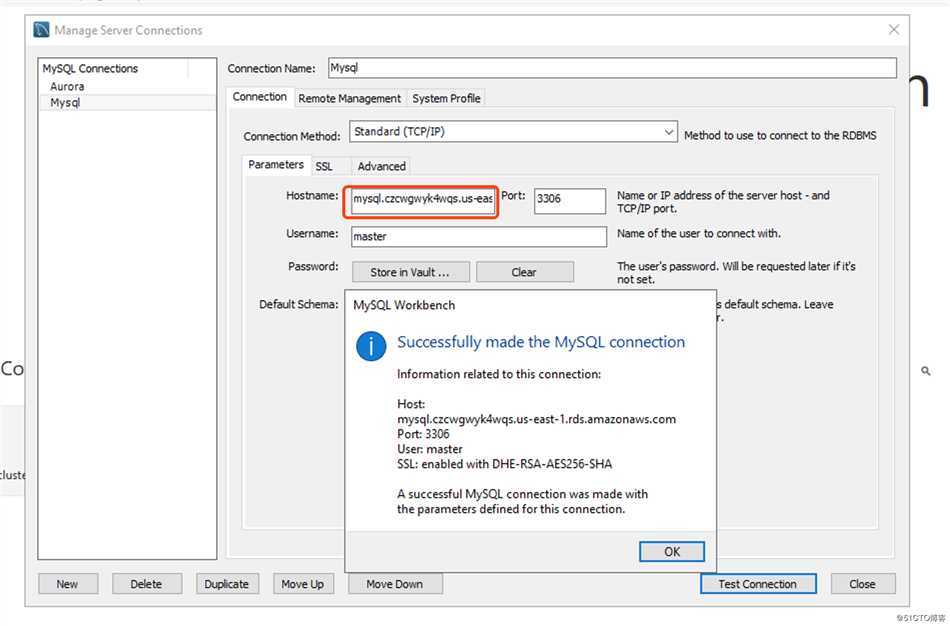Switch to the SSL sub-tab
950x626 pixels.
(324, 166)
